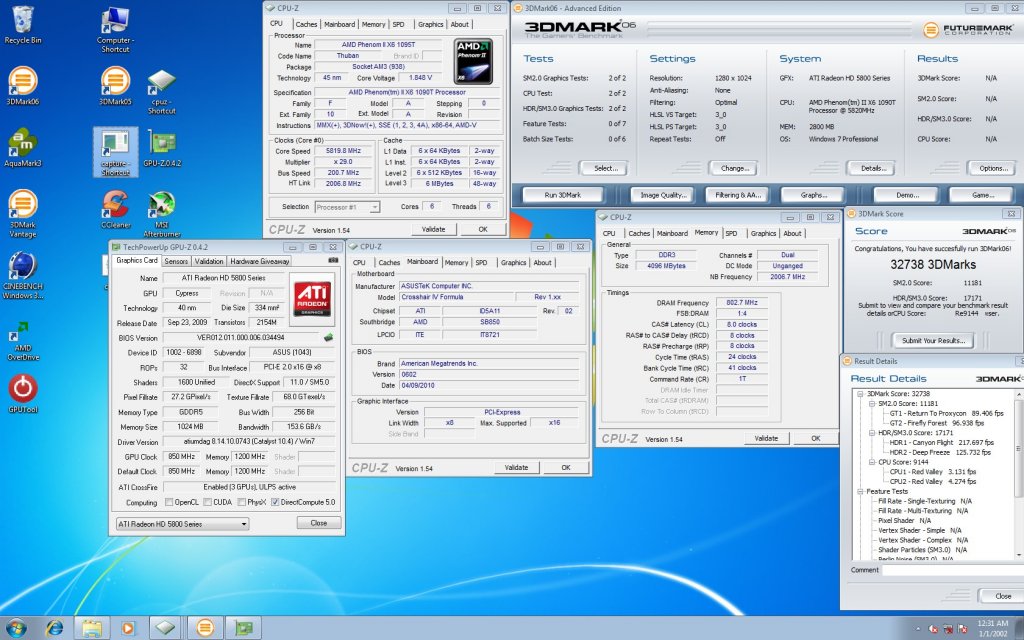Select the HDR1 - Canyon Flight row
Screen dimensions: 1024x640
point(941,443)
